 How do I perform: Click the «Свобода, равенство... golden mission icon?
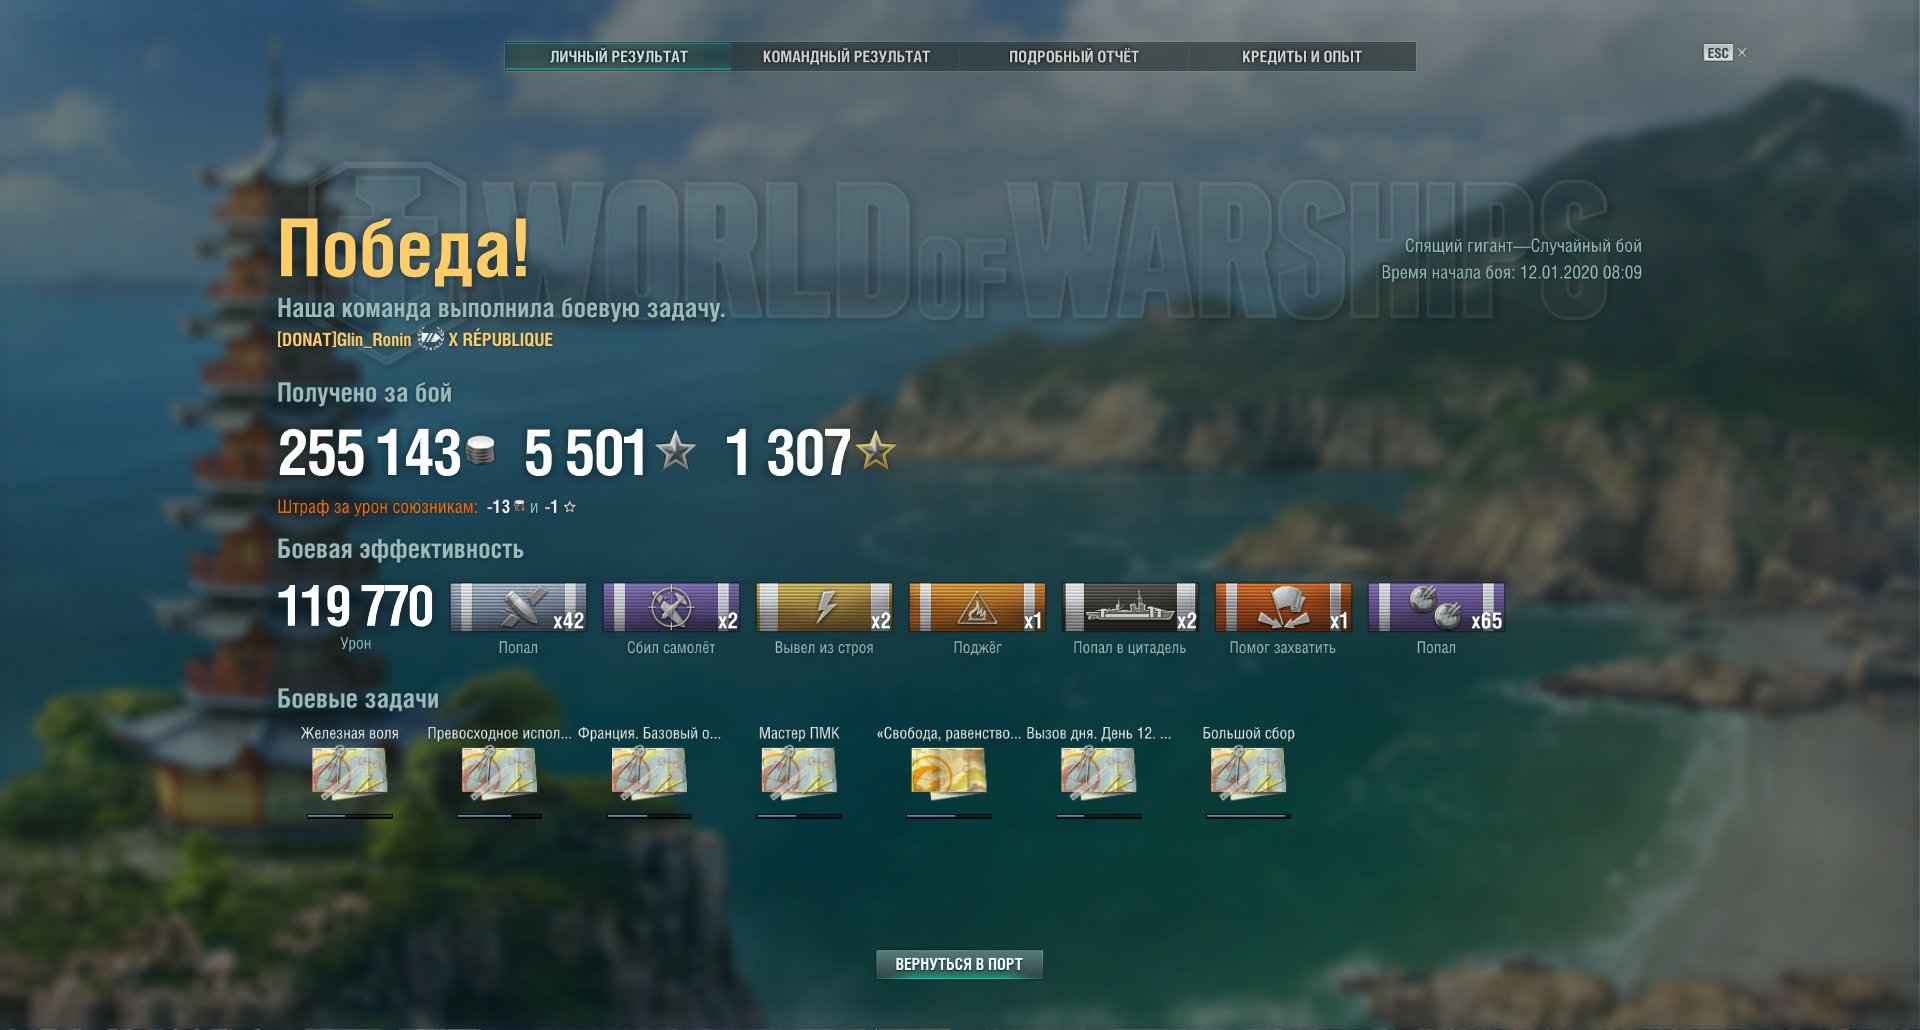tap(949, 774)
